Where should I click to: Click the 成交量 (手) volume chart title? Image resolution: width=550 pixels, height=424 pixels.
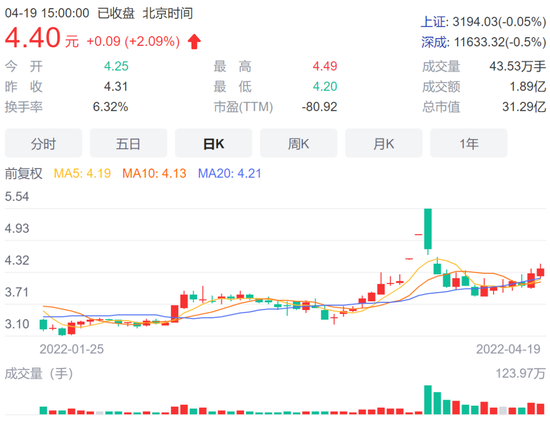coord(39,373)
